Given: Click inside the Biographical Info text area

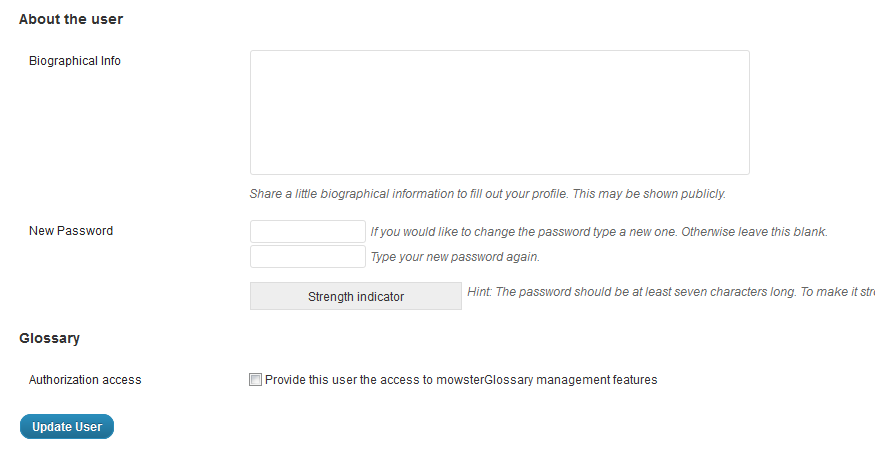Looking at the screenshot, I should click(499, 112).
